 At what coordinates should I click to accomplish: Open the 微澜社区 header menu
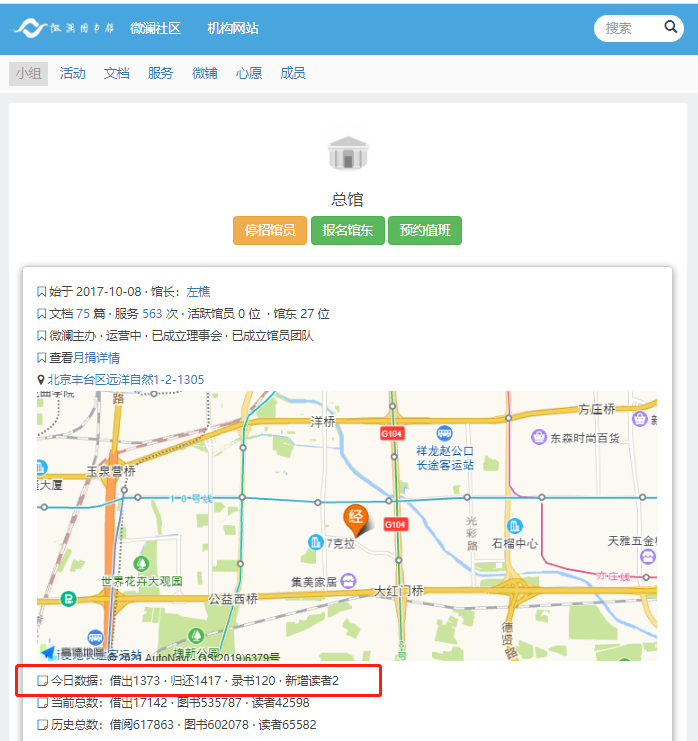click(x=155, y=28)
